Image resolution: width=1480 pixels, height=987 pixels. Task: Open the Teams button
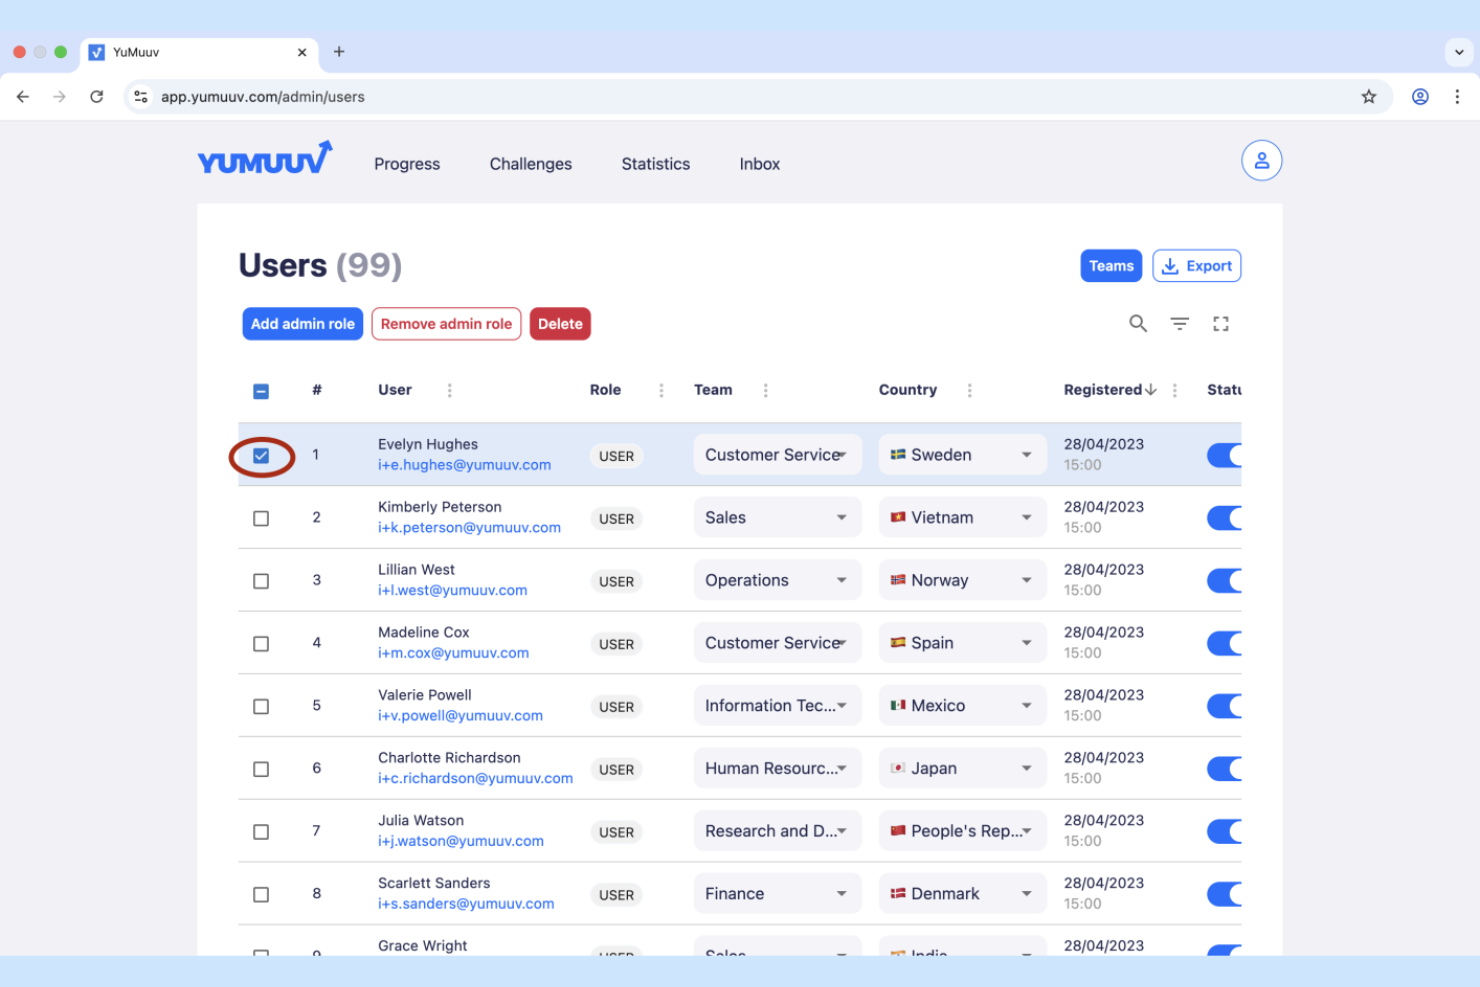(1111, 266)
